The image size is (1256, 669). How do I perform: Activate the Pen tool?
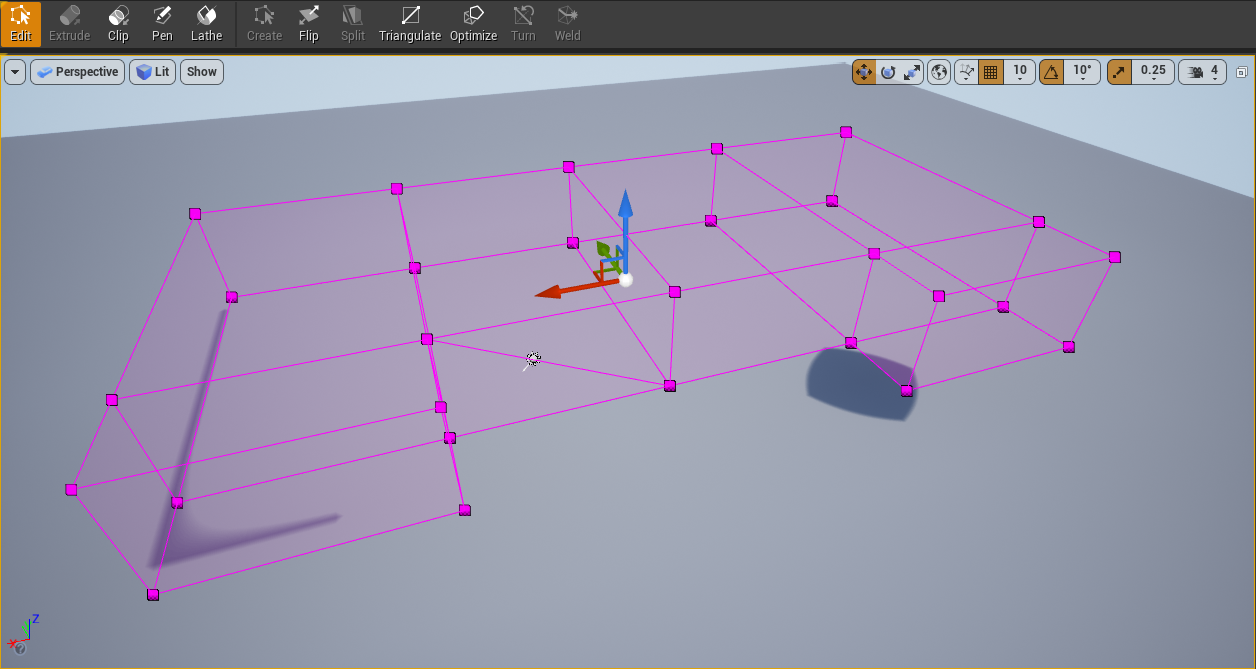pyautogui.click(x=162, y=24)
